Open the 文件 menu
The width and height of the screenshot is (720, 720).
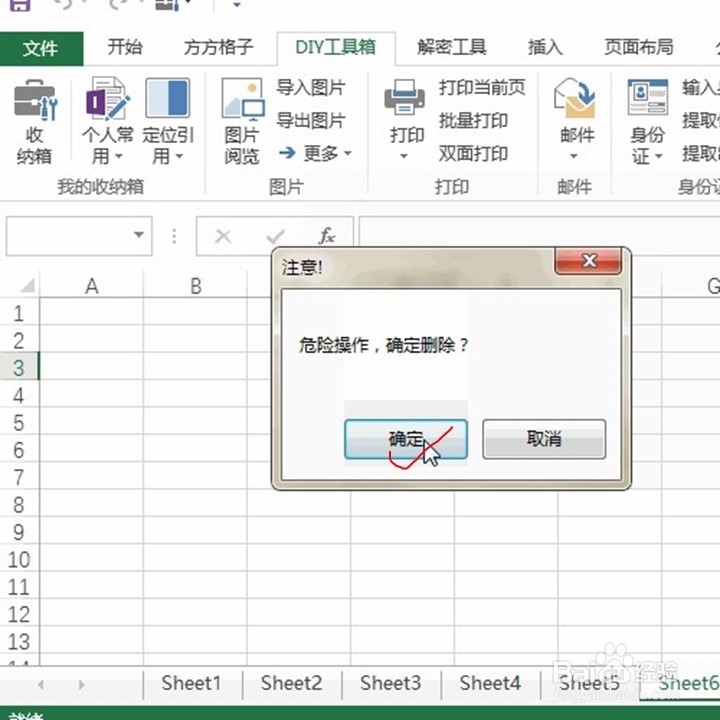(x=41, y=48)
